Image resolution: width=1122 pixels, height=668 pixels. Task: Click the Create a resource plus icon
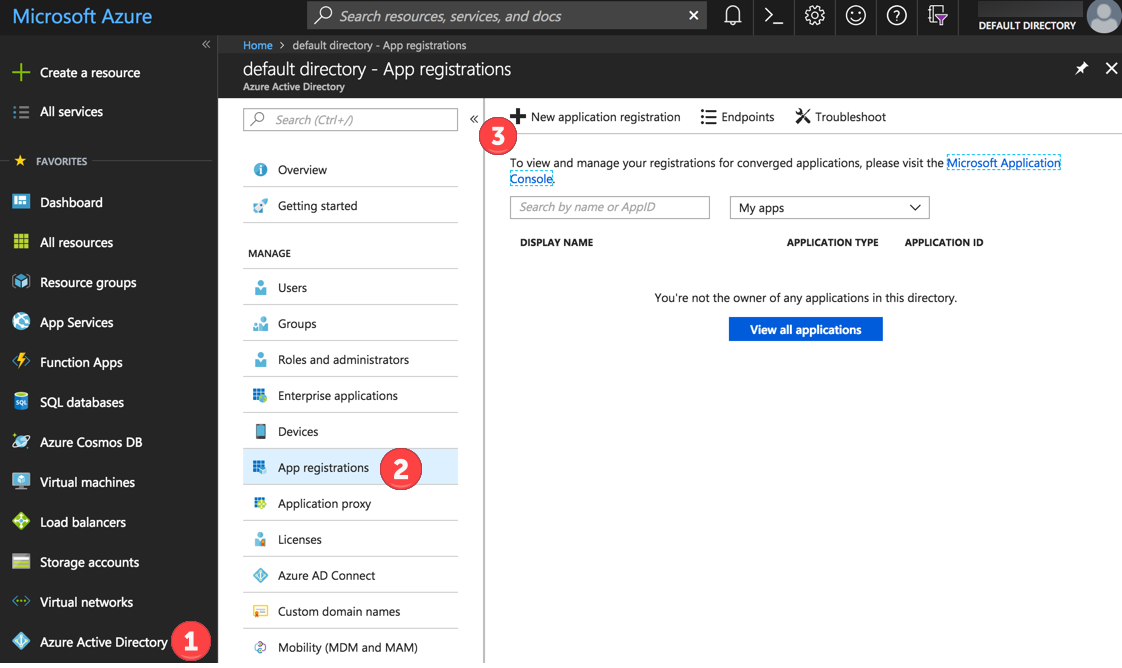coord(23,72)
